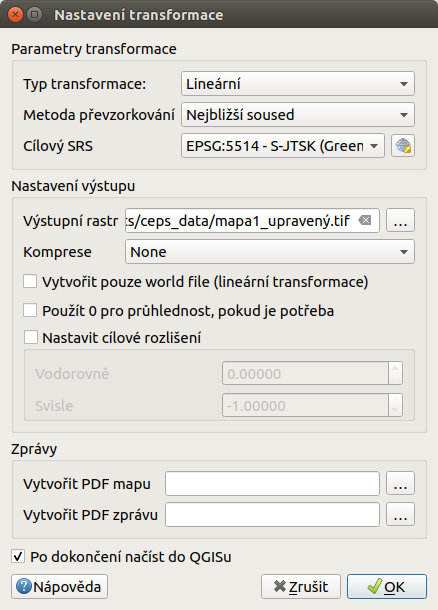Click the Zprávy section label
The width and height of the screenshot is (438, 610).
[x=34, y=449]
